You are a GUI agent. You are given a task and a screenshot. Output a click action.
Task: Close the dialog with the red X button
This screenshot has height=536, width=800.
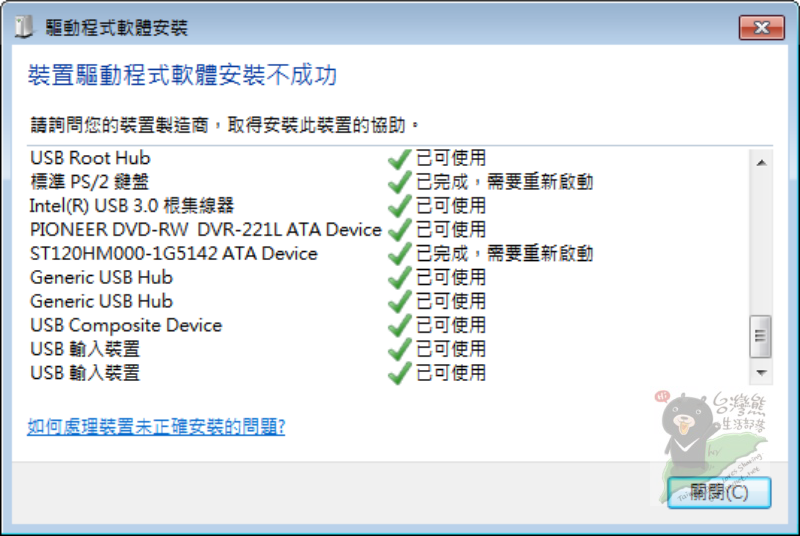(763, 27)
